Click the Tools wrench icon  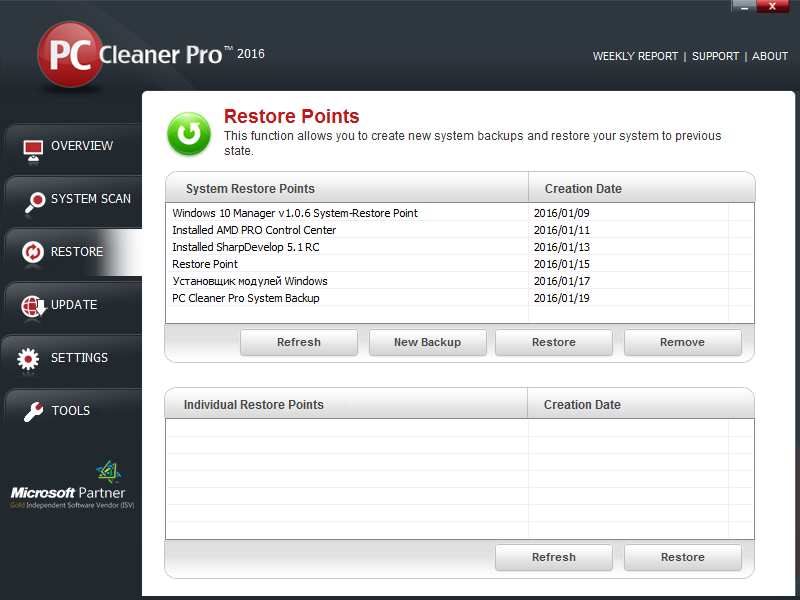34,412
